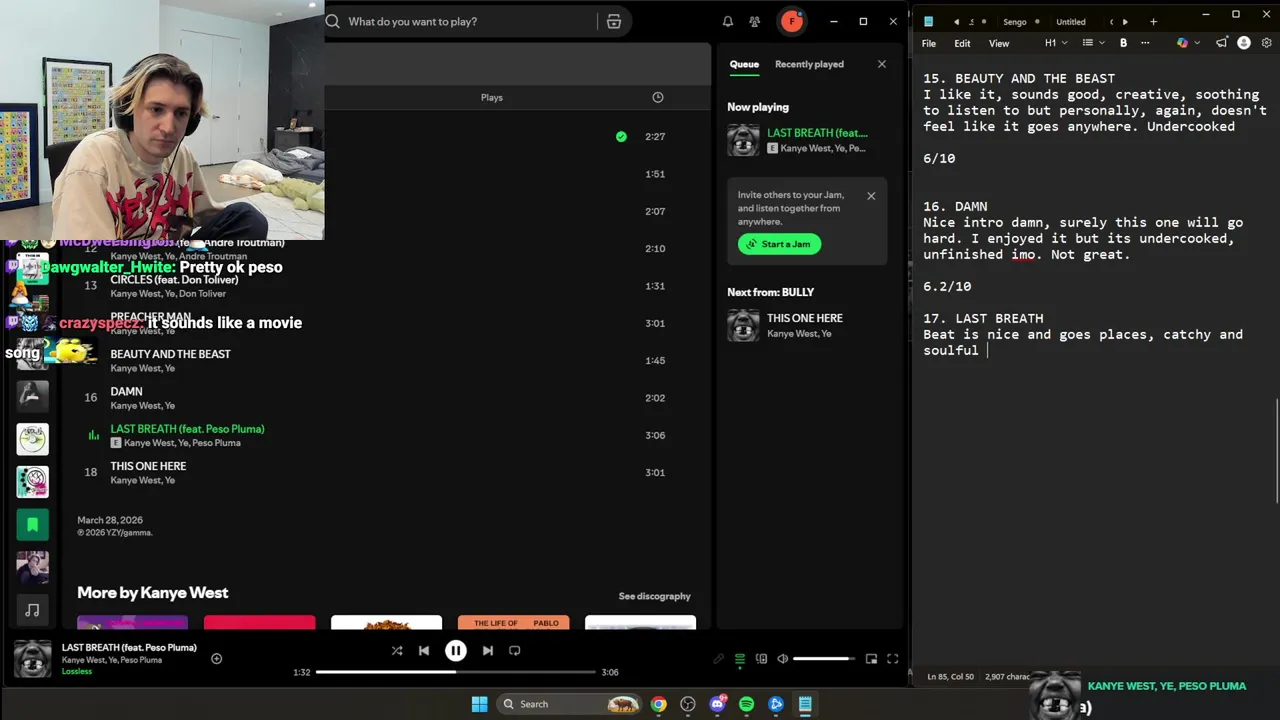Click the Notepad vertical scrollbar

1276,453
